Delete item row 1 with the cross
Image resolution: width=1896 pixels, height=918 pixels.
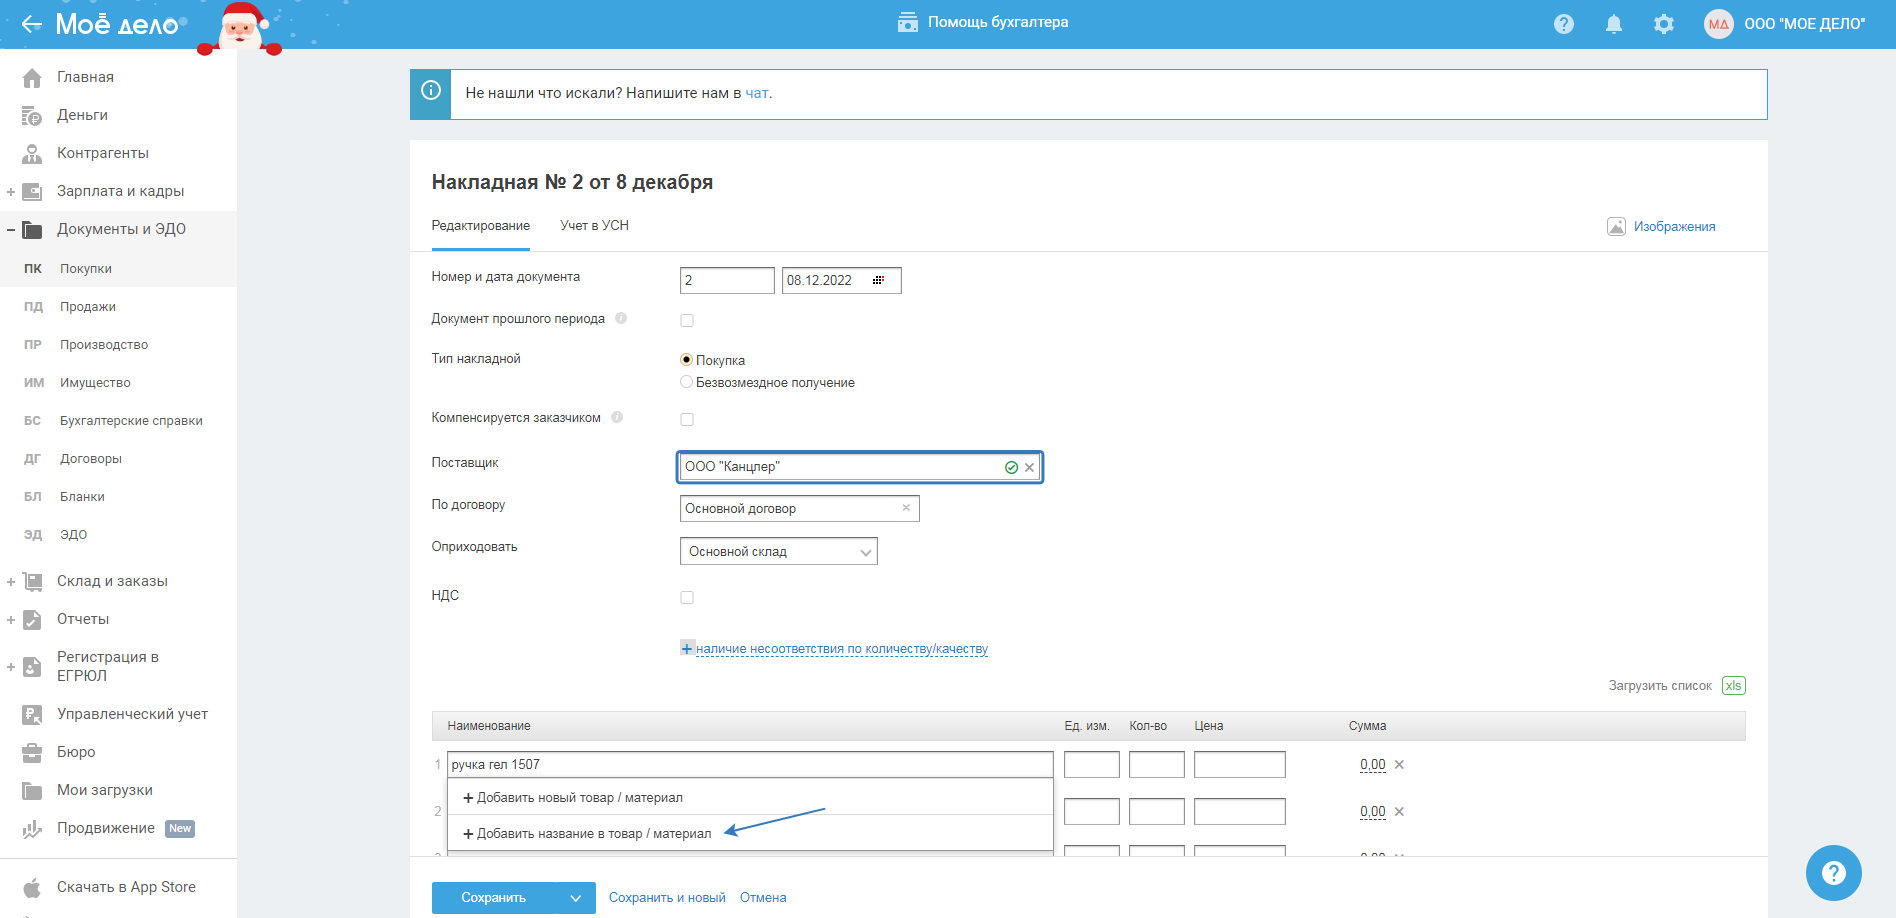(x=1399, y=765)
